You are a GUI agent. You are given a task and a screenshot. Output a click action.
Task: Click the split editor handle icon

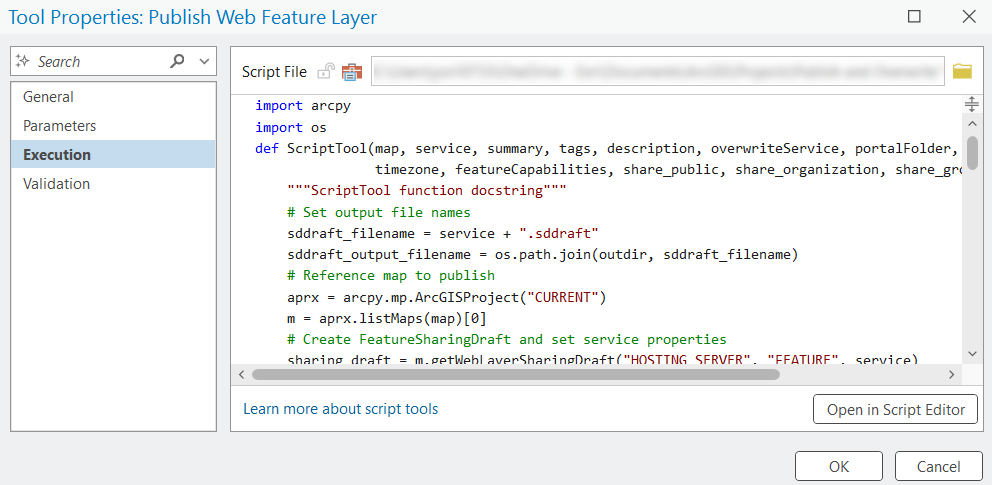(971, 104)
